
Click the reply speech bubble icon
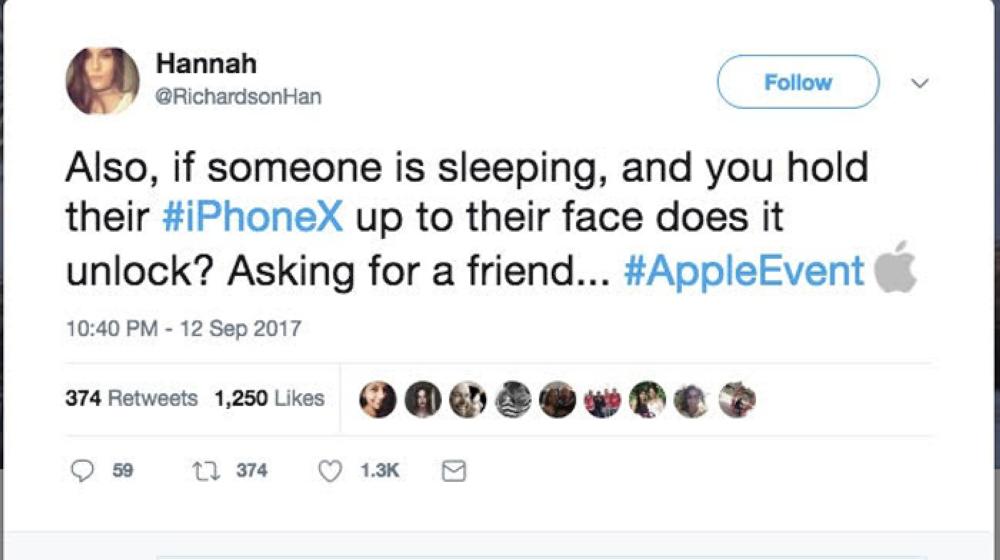pos(85,470)
